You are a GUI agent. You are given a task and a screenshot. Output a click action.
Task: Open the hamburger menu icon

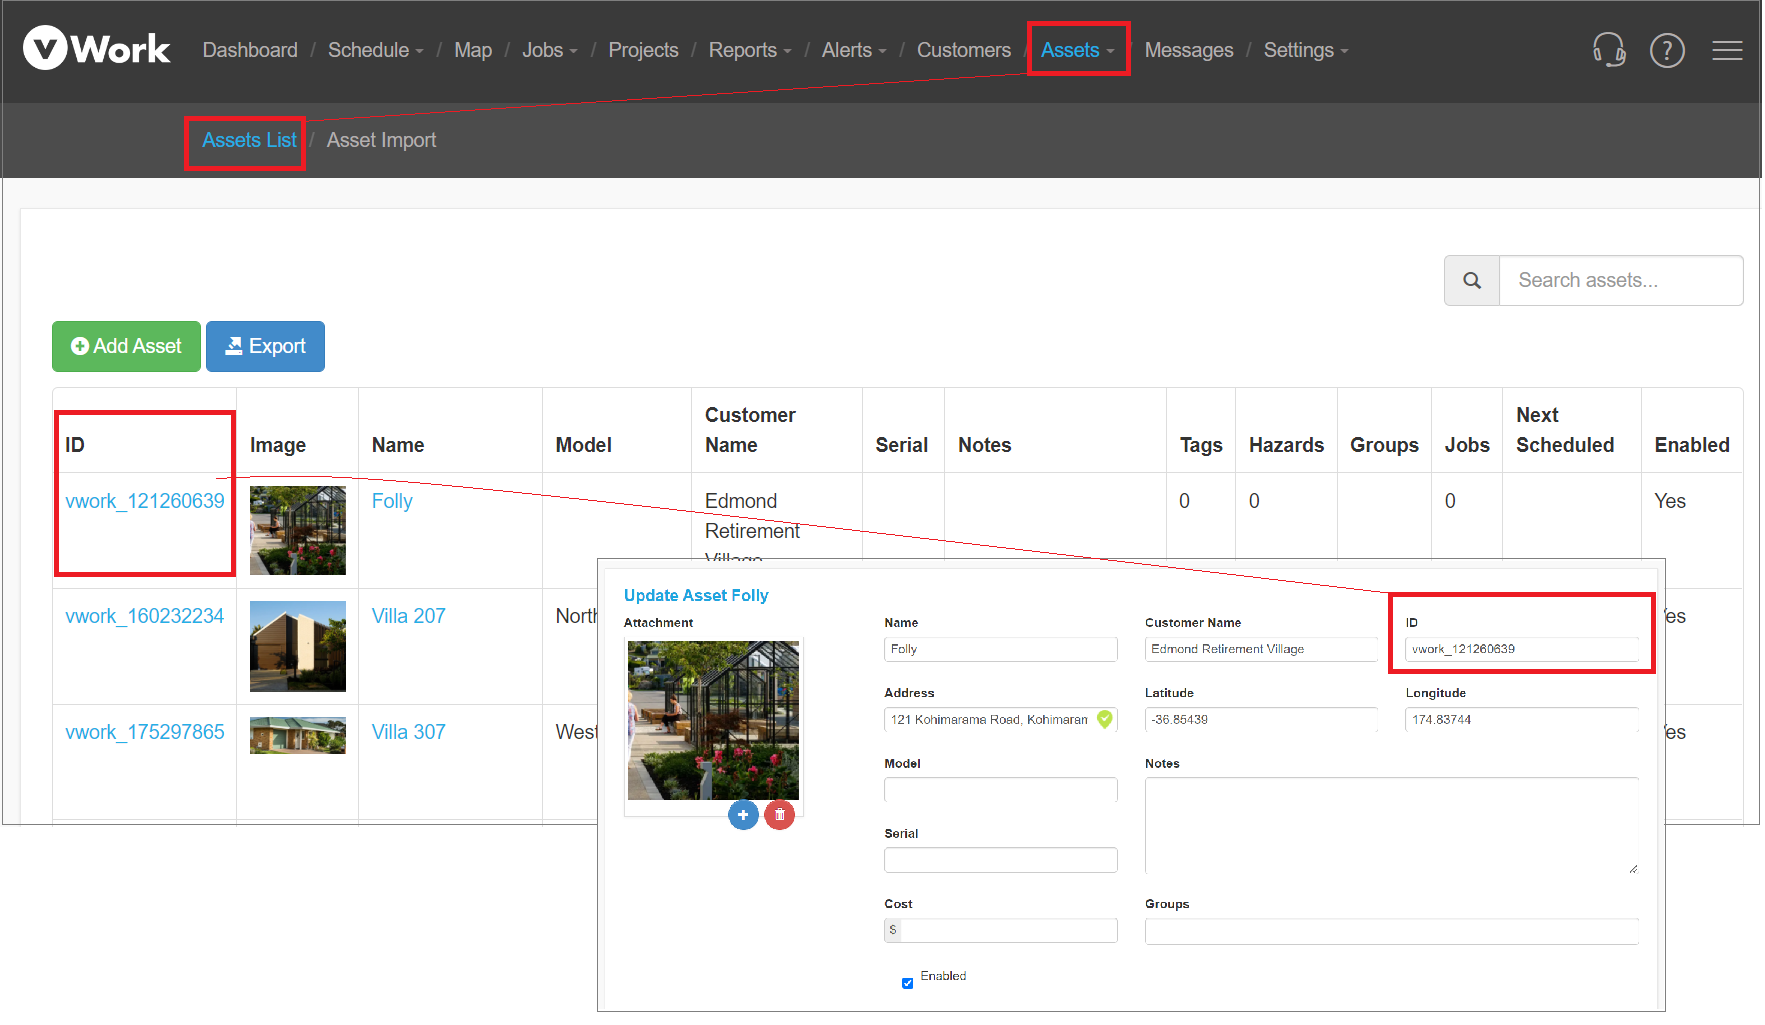(1727, 50)
